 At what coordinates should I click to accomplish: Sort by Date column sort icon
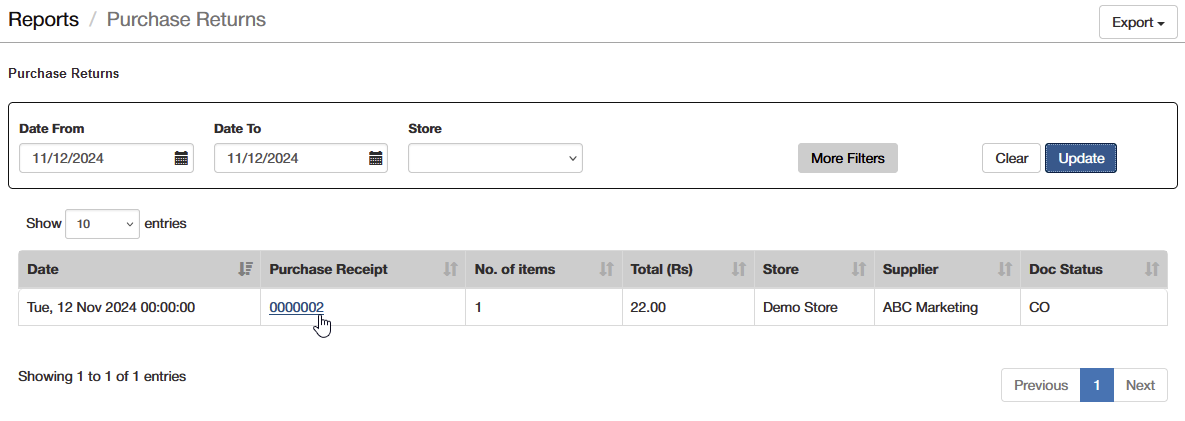[245, 269]
